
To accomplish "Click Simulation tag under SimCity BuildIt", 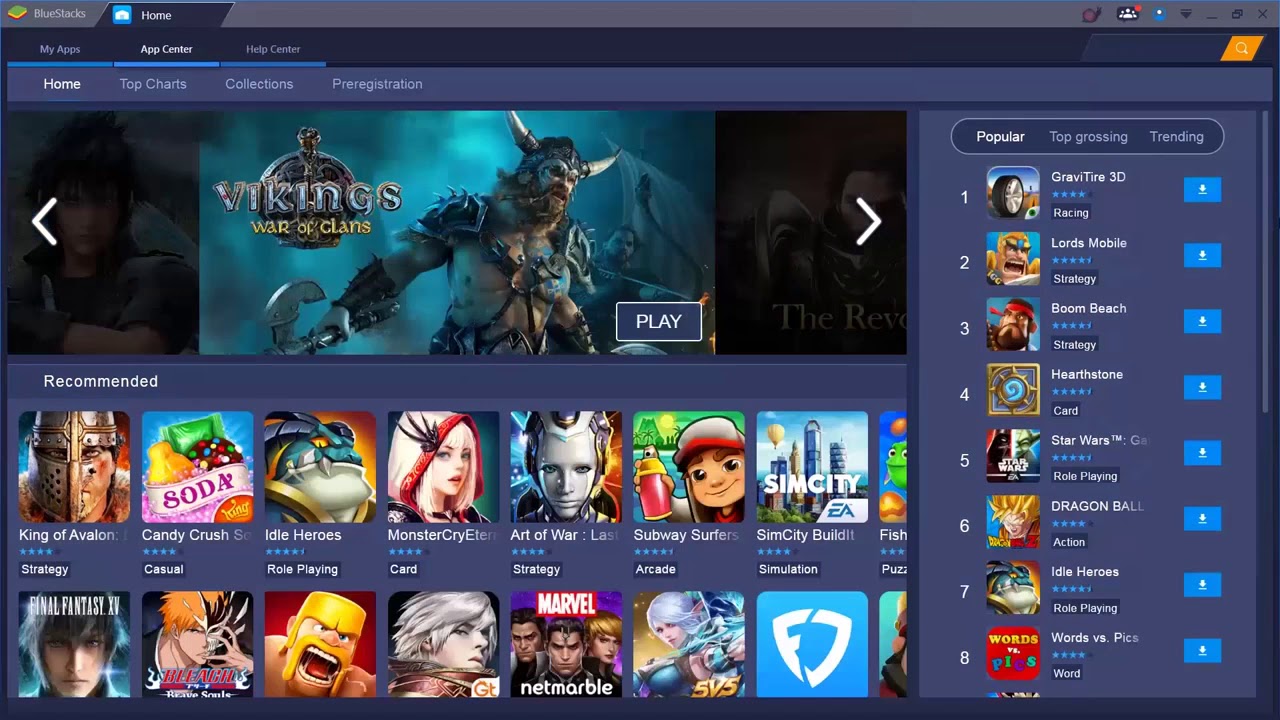I will pyautogui.click(x=788, y=569).
